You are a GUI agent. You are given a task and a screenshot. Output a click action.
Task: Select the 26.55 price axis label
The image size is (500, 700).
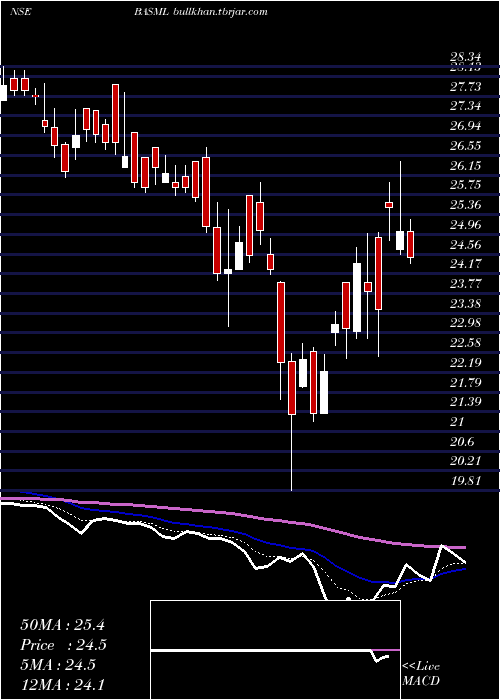(465, 146)
